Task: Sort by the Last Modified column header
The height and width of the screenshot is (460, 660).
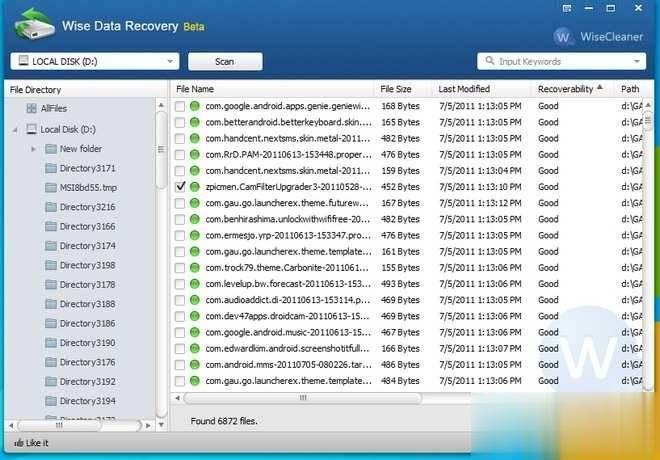Action: pos(464,89)
